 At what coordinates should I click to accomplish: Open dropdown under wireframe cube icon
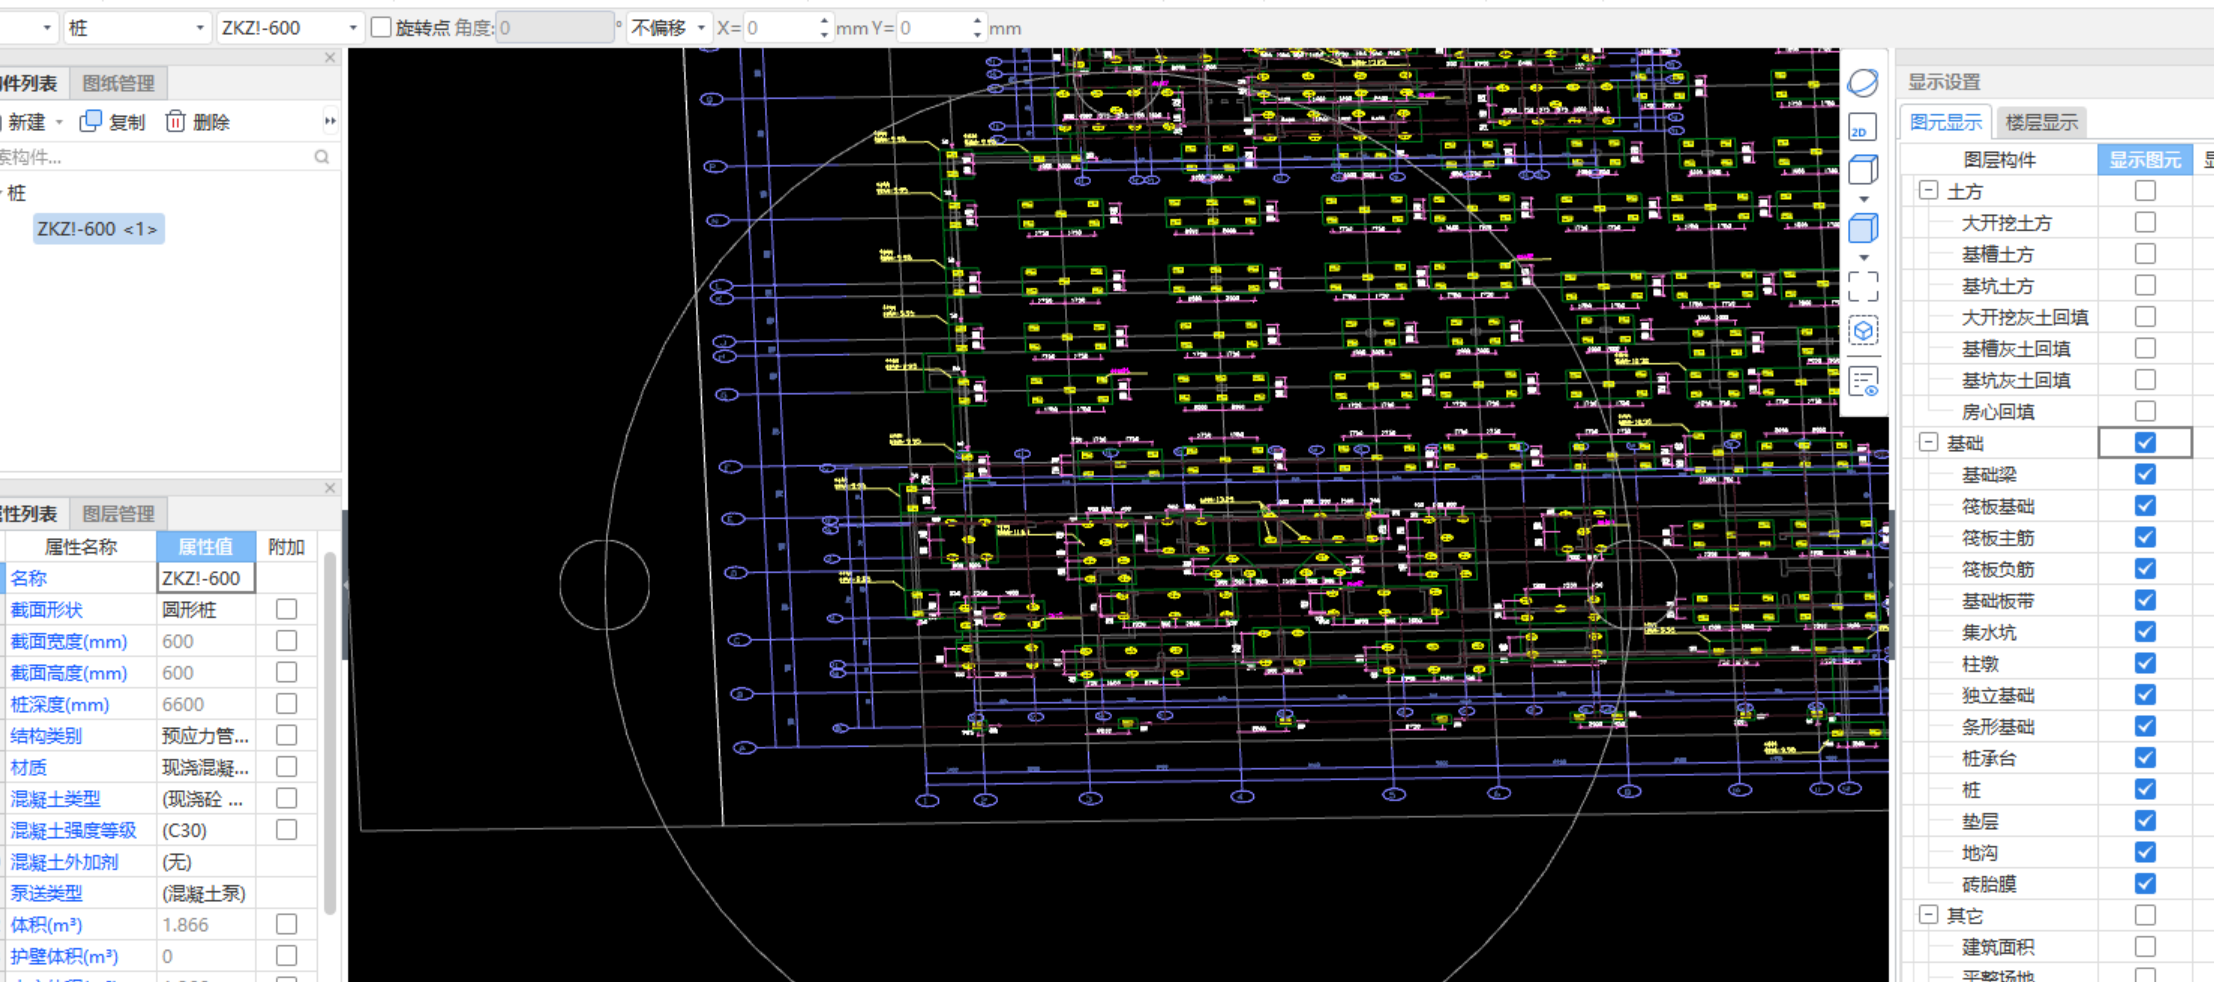coord(1863,199)
